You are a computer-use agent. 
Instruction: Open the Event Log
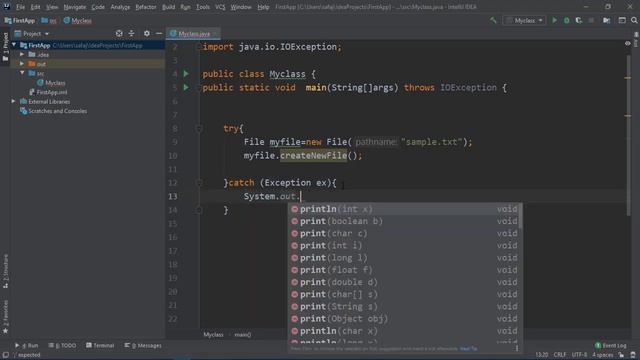tap(611, 345)
